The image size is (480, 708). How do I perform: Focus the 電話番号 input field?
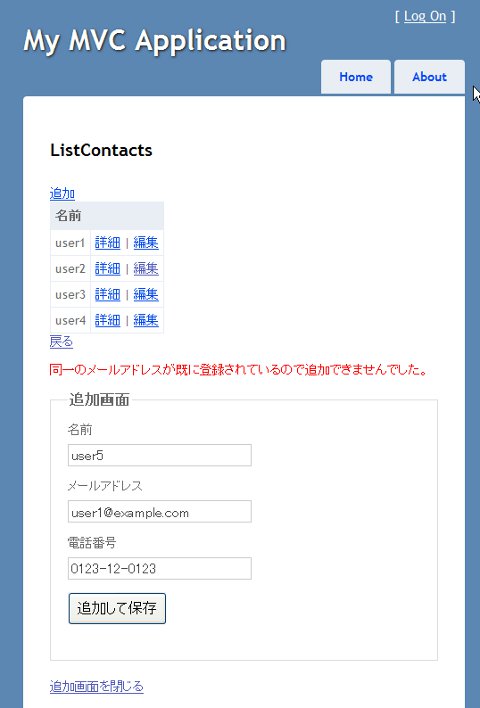click(160, 568)
